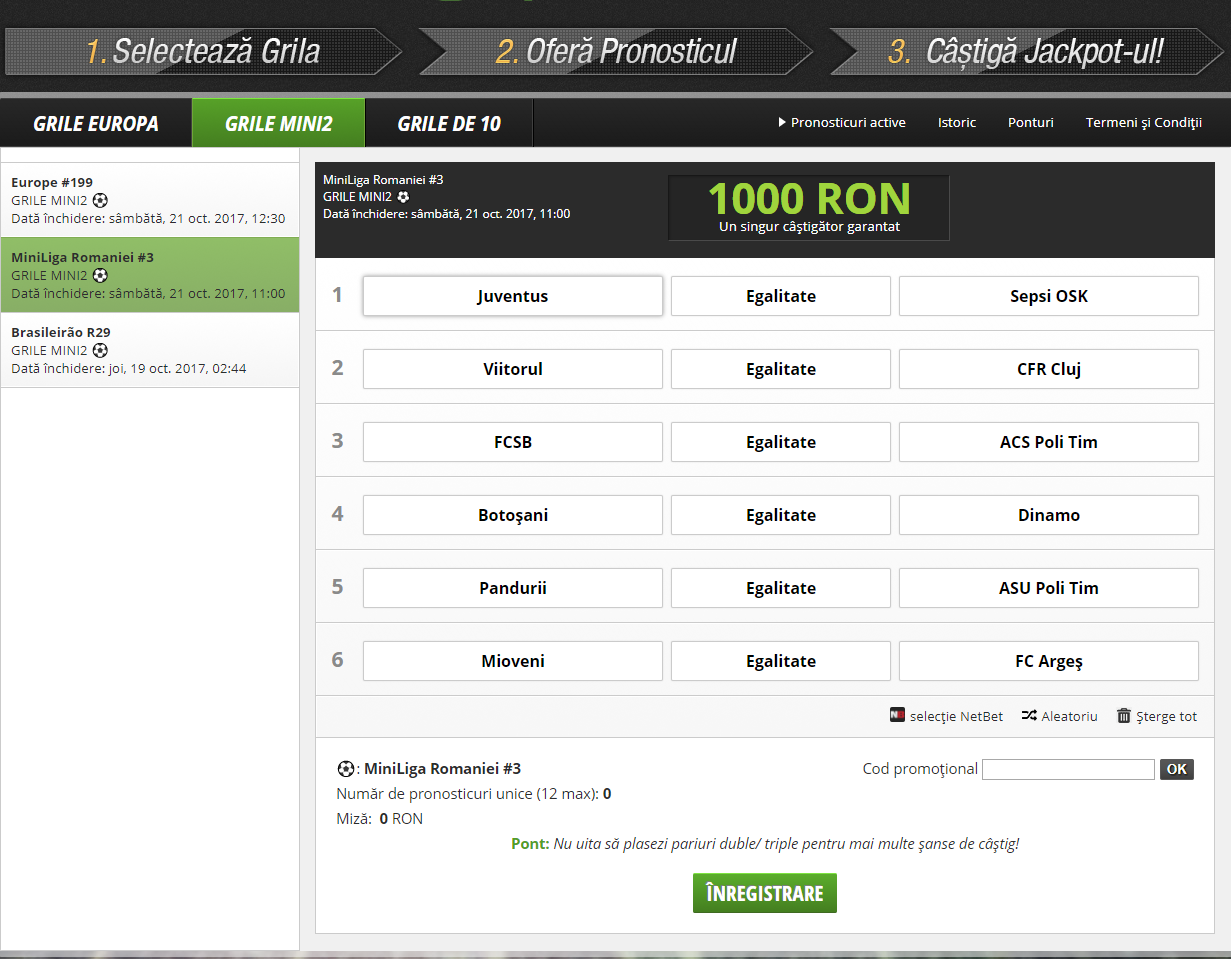Click the Miză 0 RON stake text
Viewport: 1231px width, 959px height.
(x=380, y=819)
